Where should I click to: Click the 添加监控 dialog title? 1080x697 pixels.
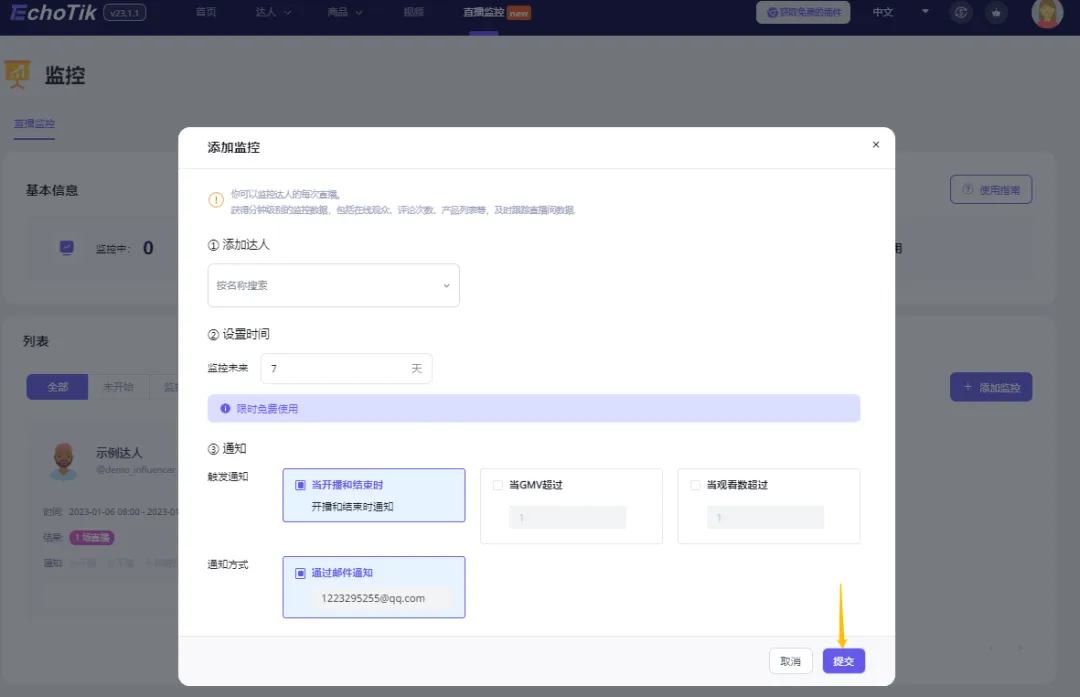click(233, 147)
